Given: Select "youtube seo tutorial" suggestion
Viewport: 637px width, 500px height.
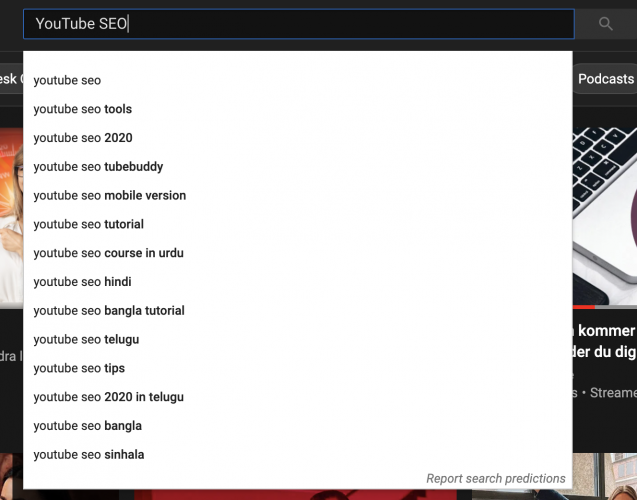Looking at the screenshot, I should pyautogui.click(x=298, y=225).
